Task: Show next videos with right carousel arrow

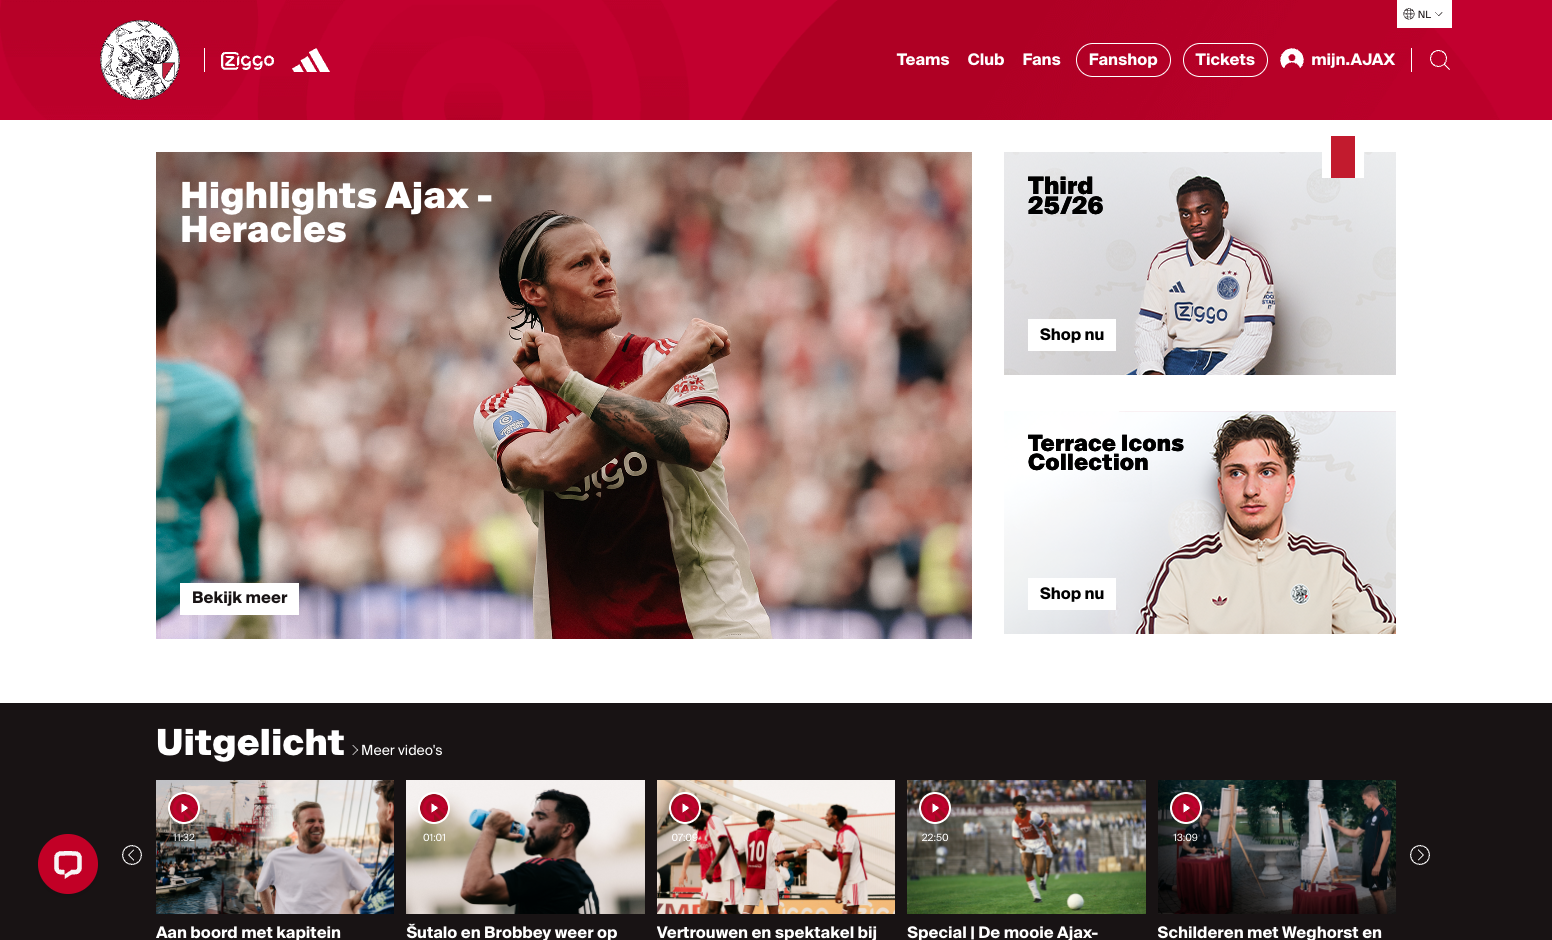Action: (1420, 855)
